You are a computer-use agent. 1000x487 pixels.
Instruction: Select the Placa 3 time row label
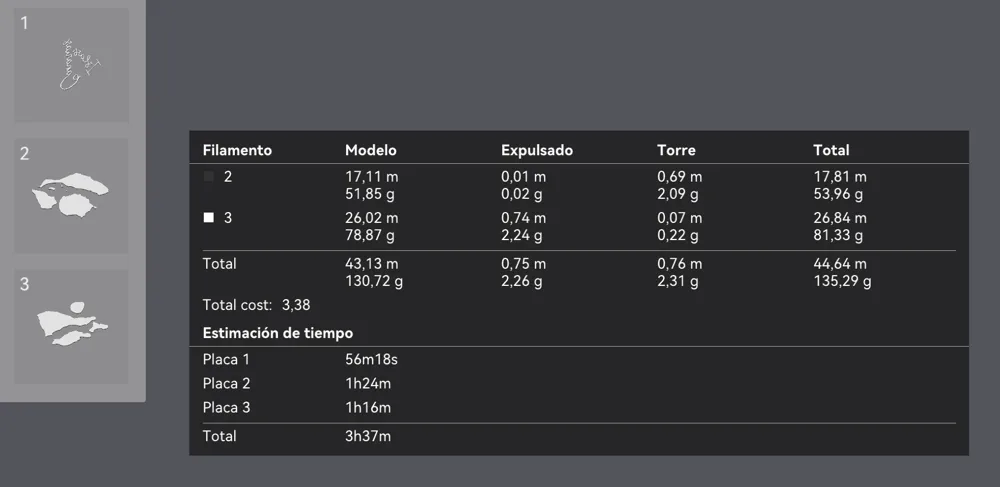(x=226, y=408)
